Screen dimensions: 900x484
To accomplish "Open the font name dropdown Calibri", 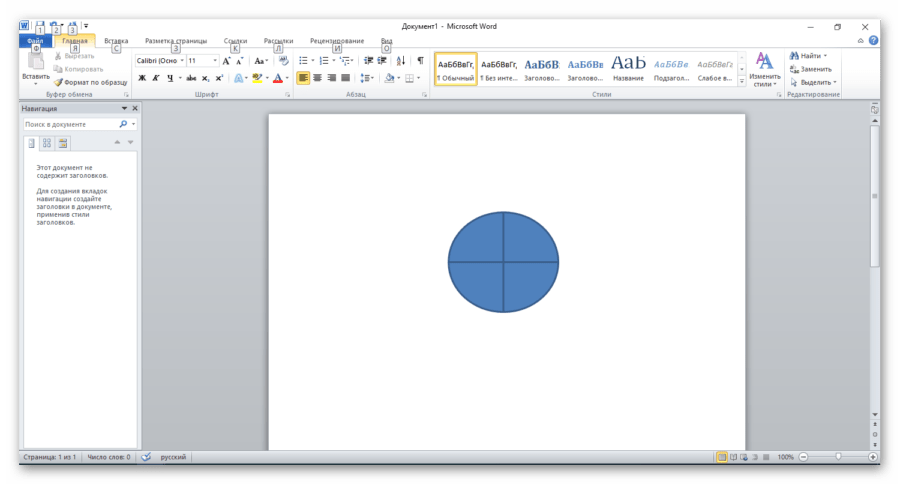I will pos(181,61).
